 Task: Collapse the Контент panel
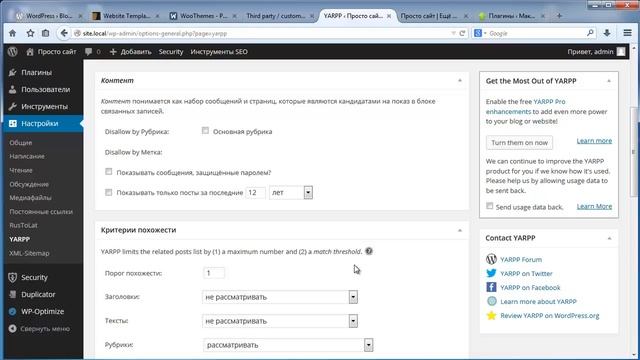460,80
